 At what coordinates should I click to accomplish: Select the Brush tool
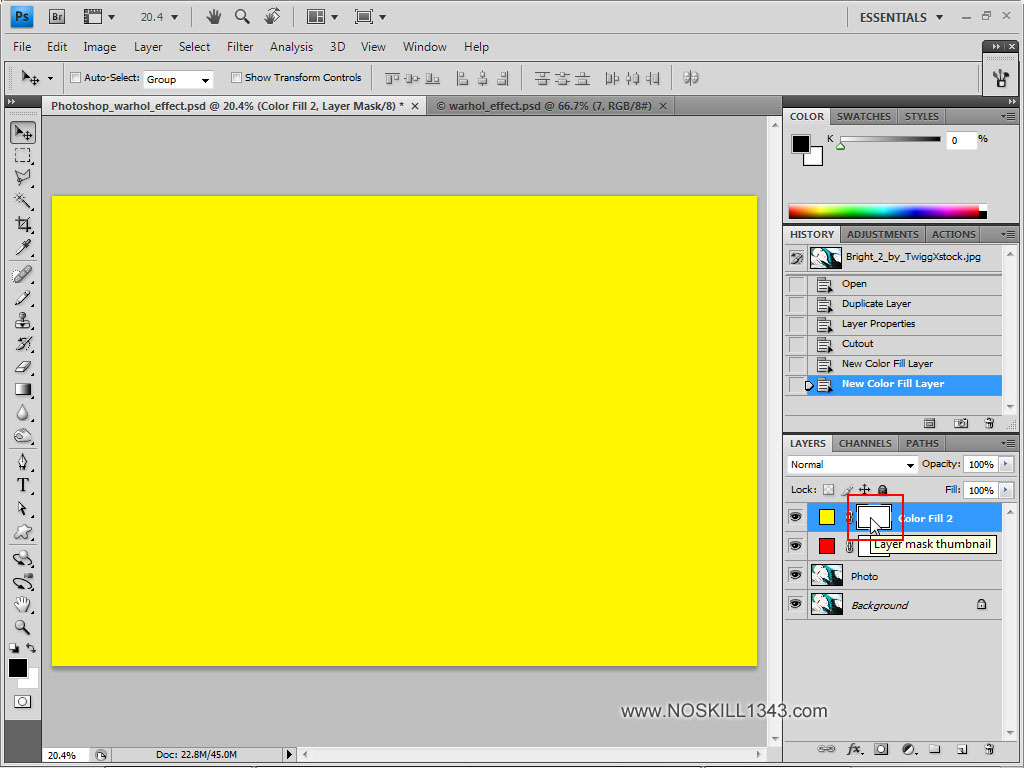pos(23,298)
